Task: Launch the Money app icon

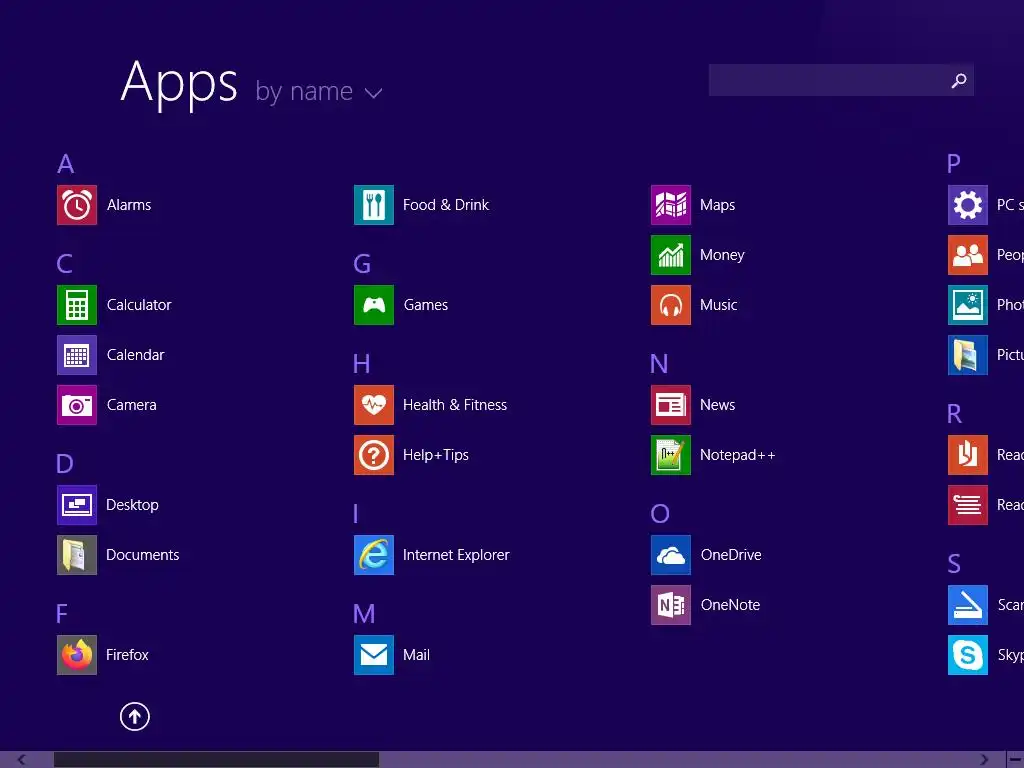Action: coord(671,255)
